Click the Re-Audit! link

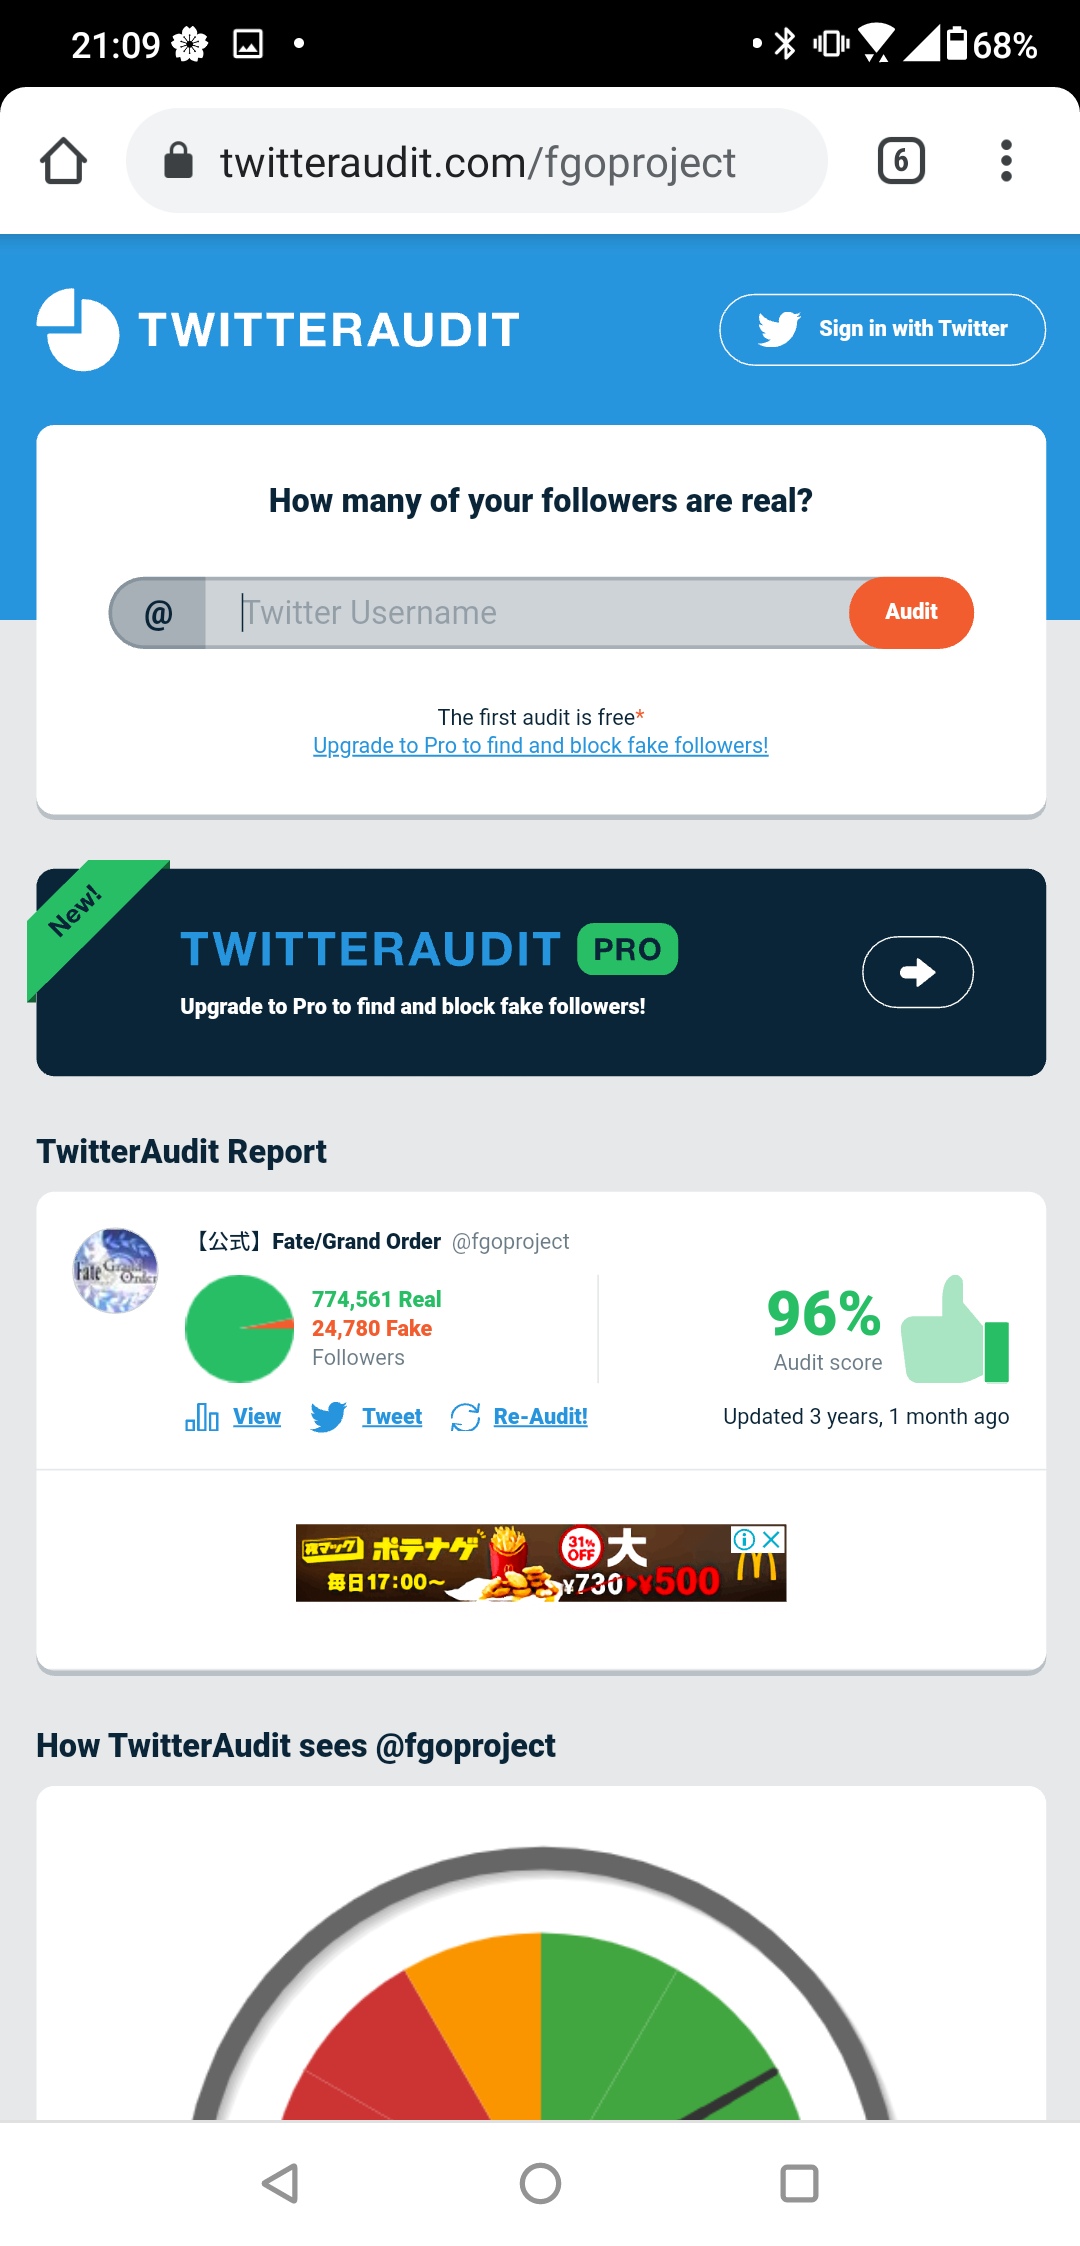(x=541, y=1416)
